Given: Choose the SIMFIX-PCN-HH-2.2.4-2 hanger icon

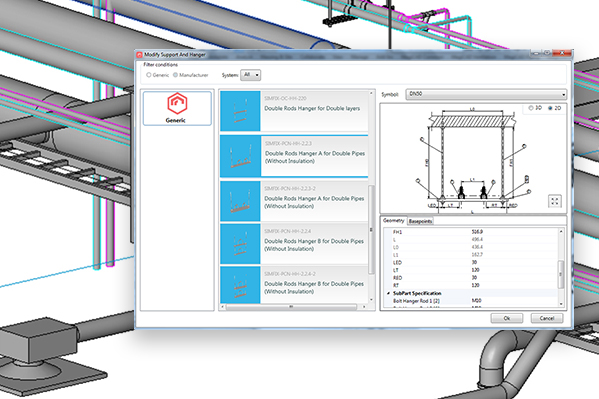Looking at the screenshot, I should [x=240, y=285].
